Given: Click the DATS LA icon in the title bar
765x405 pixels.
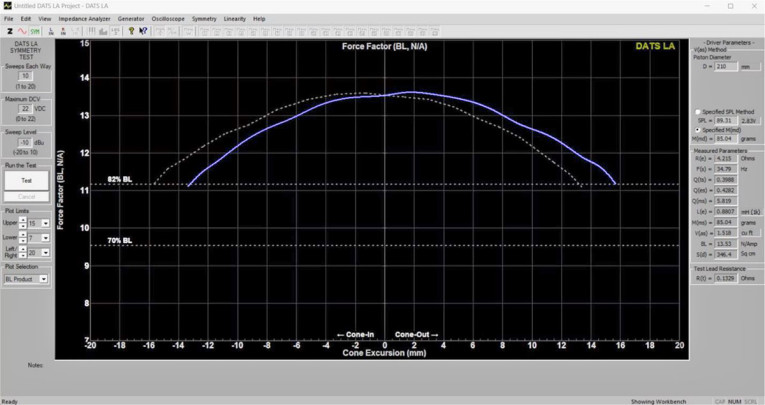Looking at the screenshot, I should (x=7, y=6).
